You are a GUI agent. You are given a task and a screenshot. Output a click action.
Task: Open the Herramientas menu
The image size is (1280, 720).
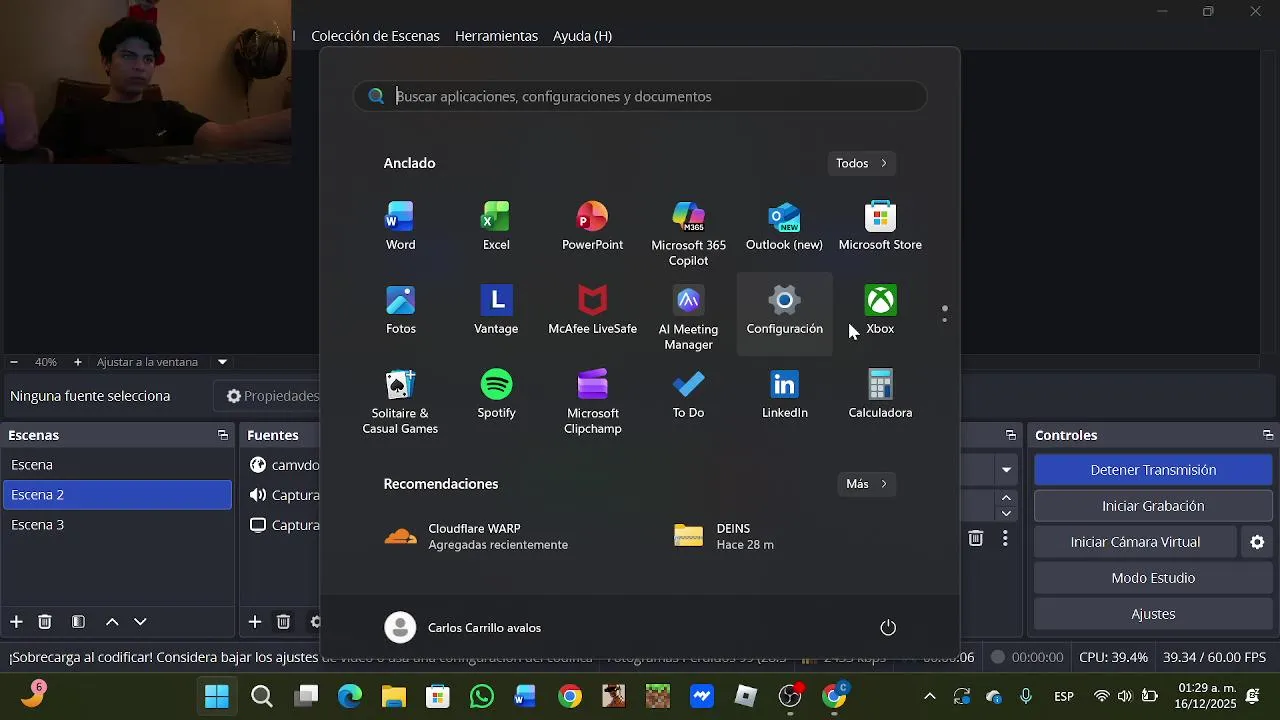496,36
